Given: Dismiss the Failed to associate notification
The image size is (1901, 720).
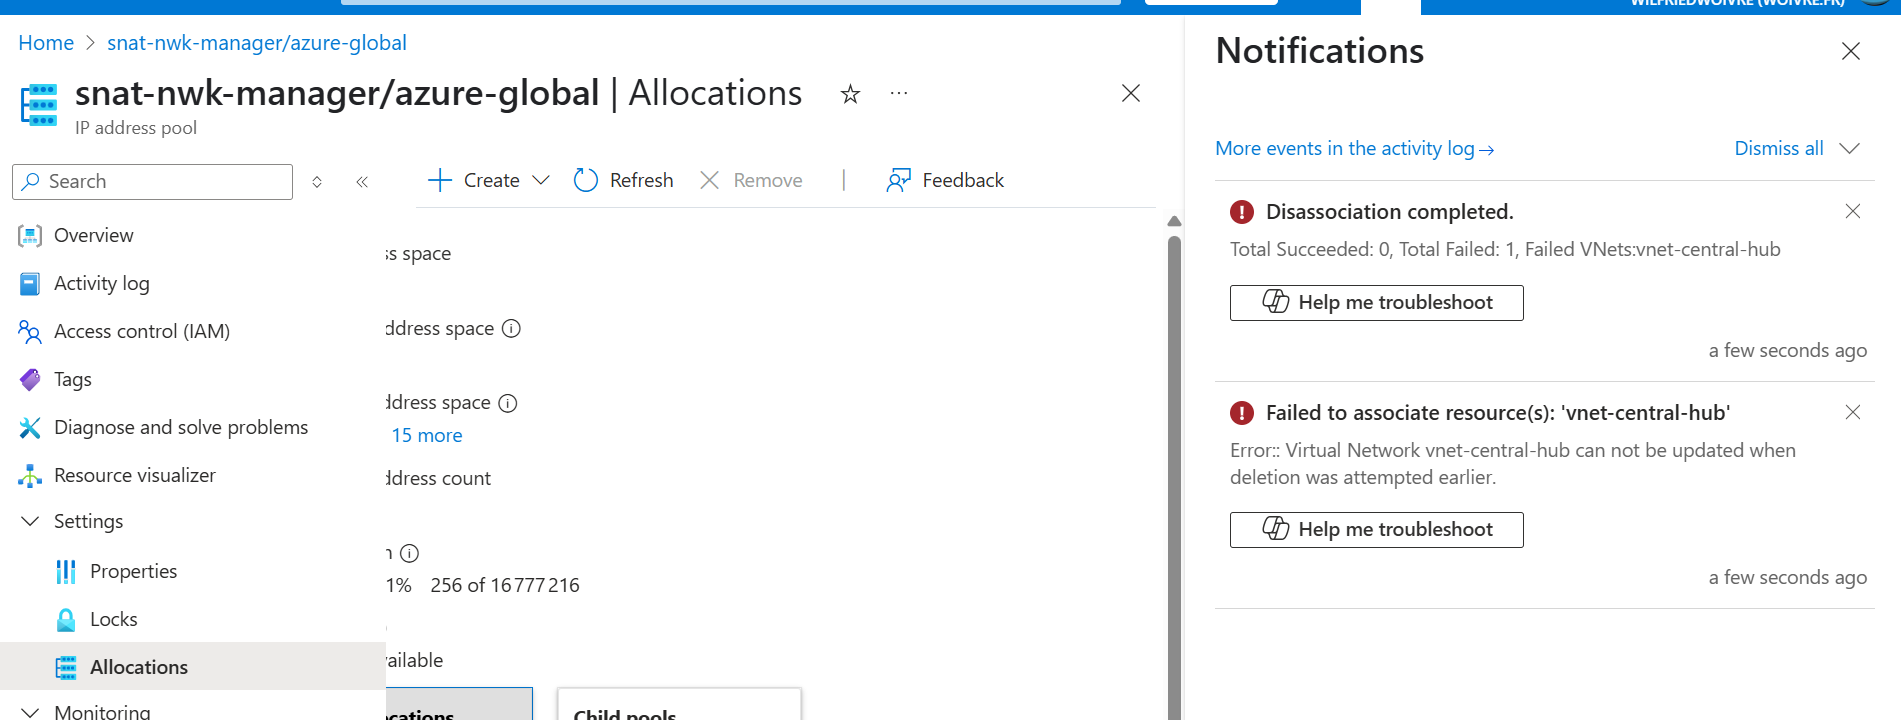Looking at the screenshot, I should coord(1853,412).
